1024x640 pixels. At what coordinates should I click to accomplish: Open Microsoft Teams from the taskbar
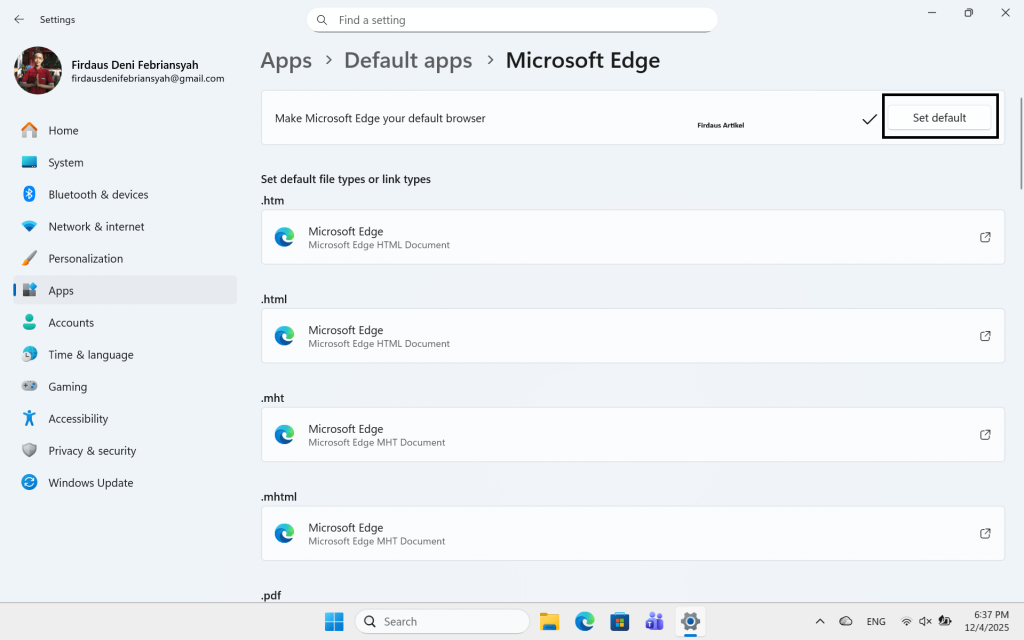pyautogui.click(x=654, y=621)
